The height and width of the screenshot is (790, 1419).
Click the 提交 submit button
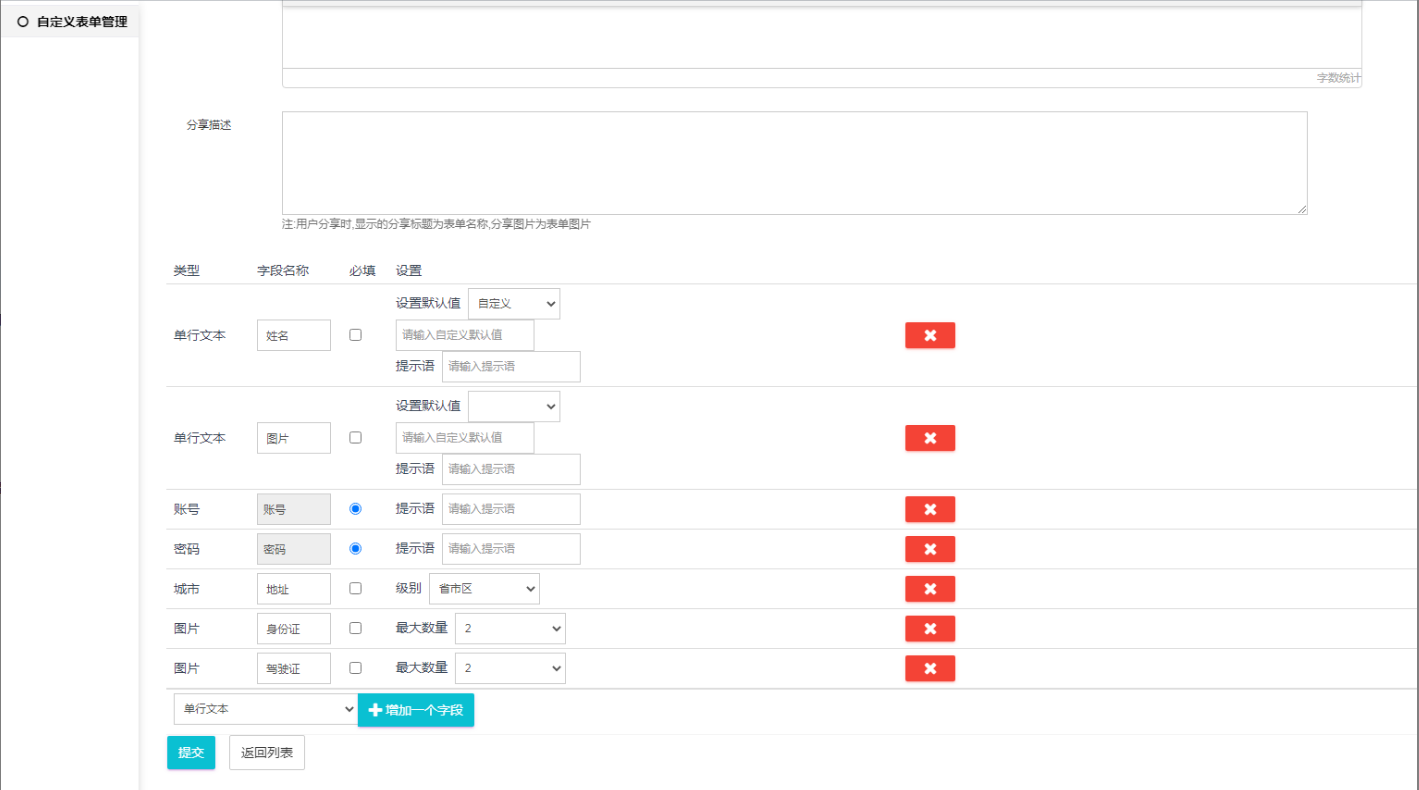click(x=190, y=753)
